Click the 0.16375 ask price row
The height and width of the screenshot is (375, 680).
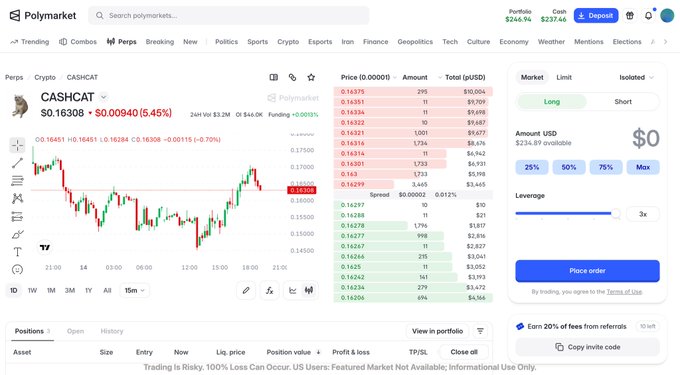(413, 91)
